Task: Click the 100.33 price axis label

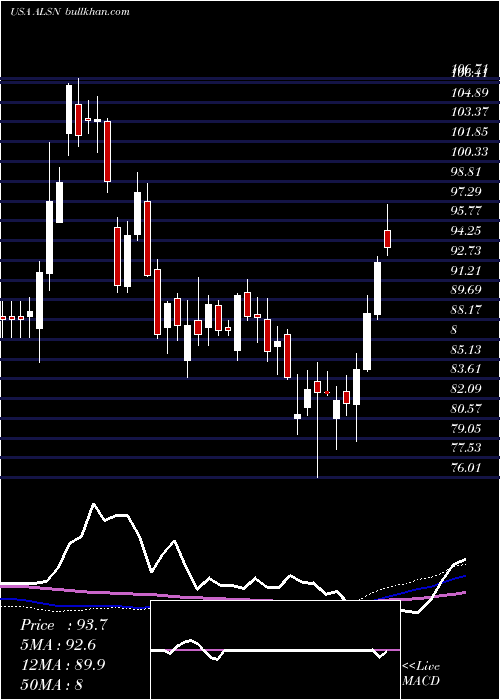Action: tap(469, 152)
